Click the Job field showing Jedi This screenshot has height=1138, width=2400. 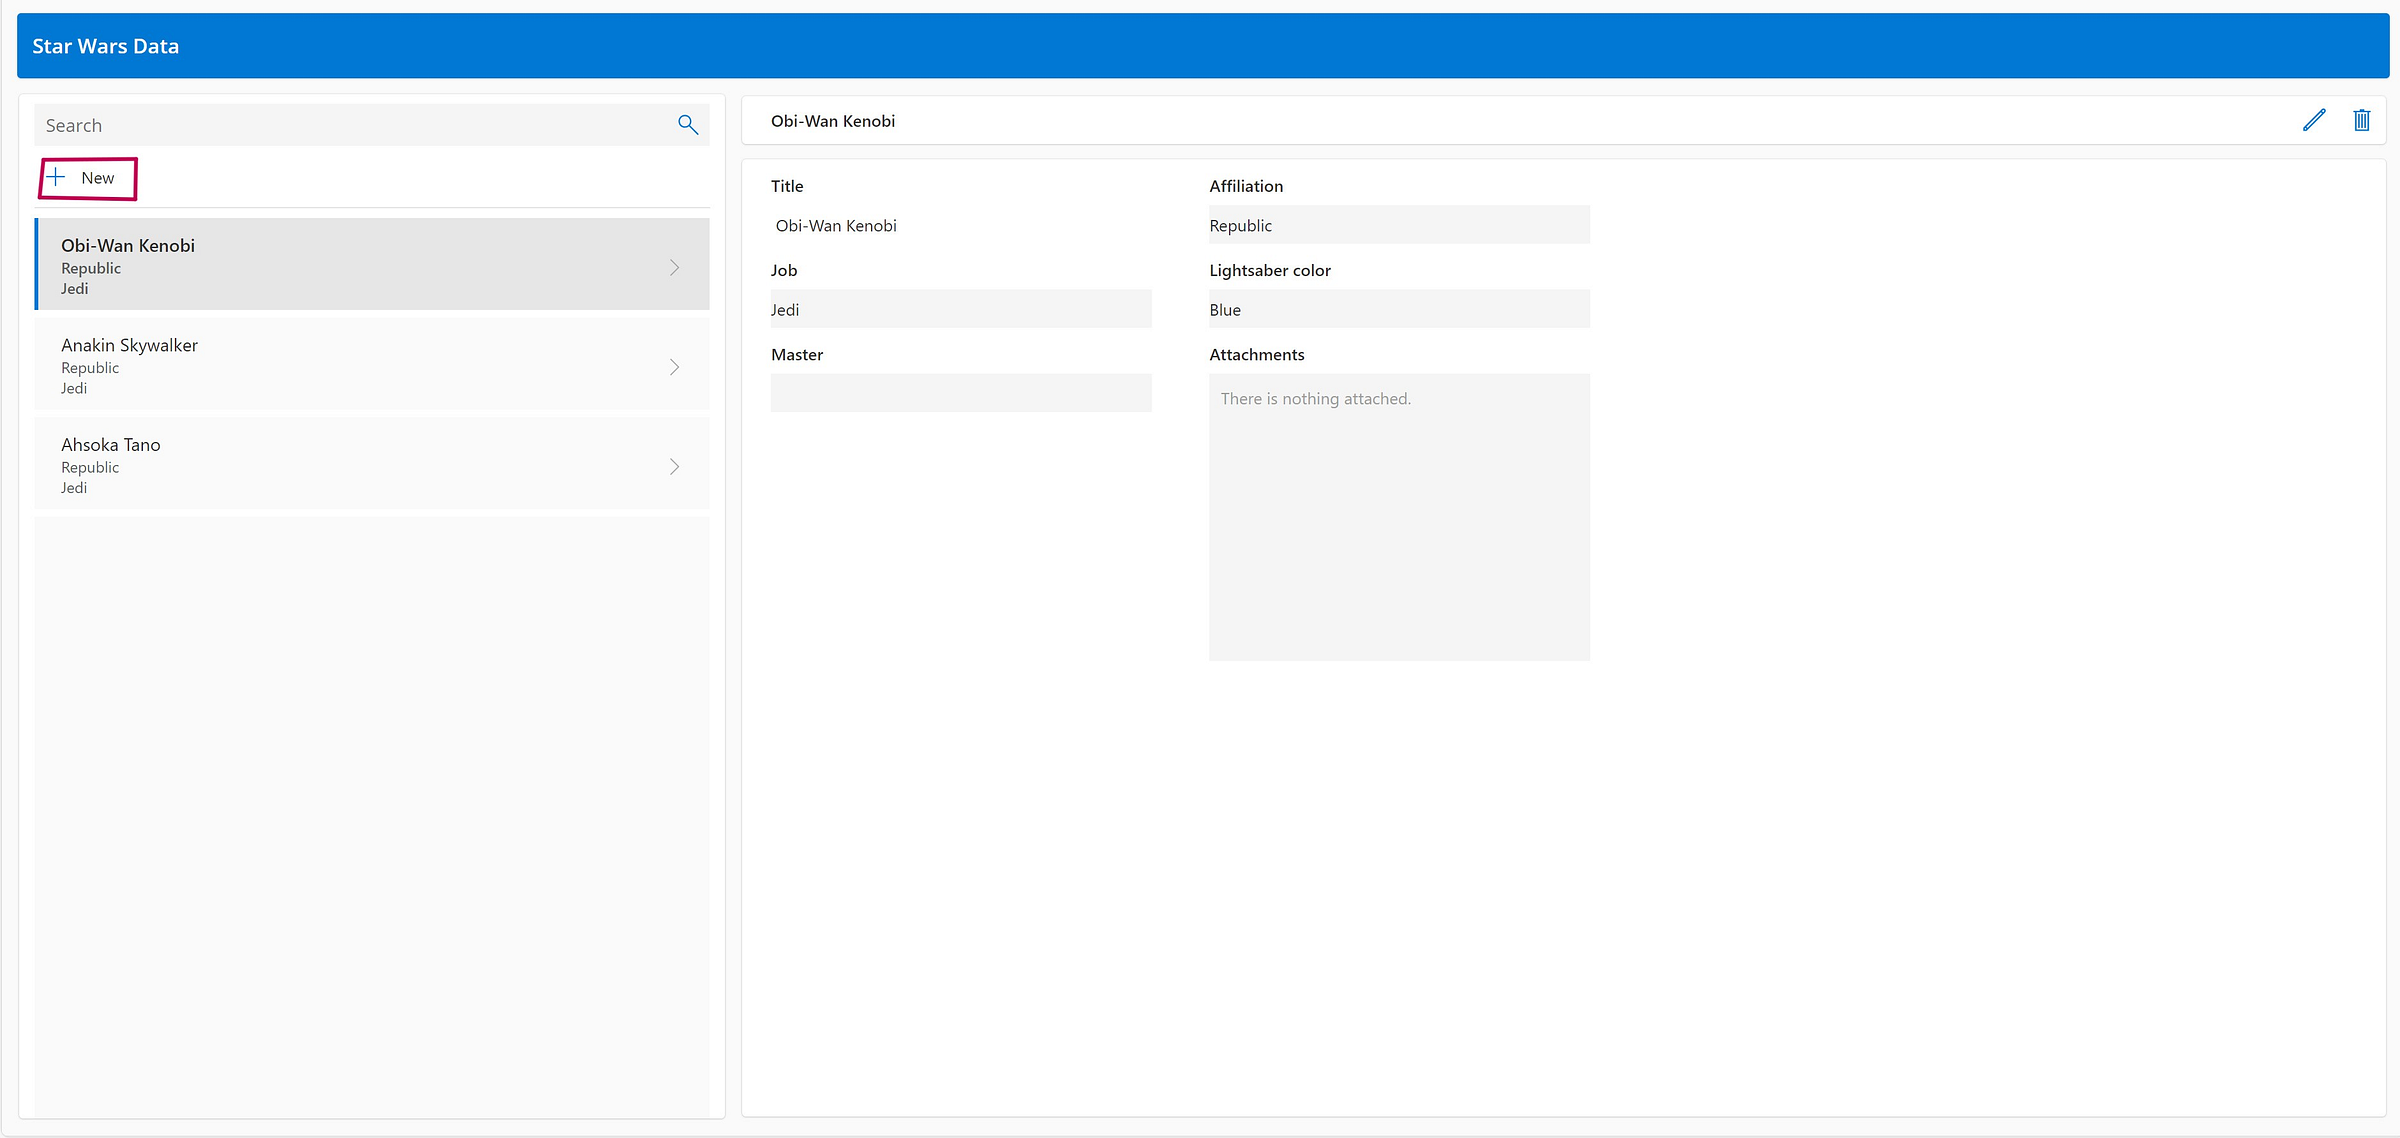(x=961, y=309)
